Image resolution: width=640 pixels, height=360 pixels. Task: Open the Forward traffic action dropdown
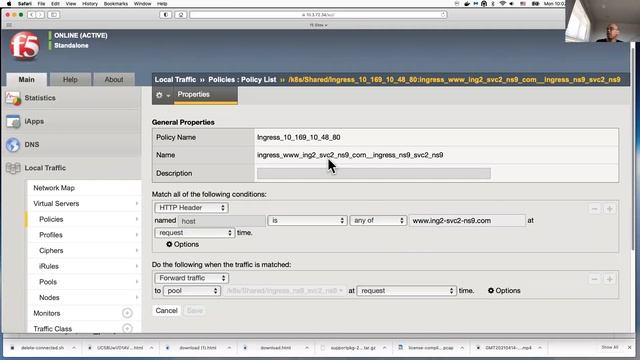tap(191, 278)
